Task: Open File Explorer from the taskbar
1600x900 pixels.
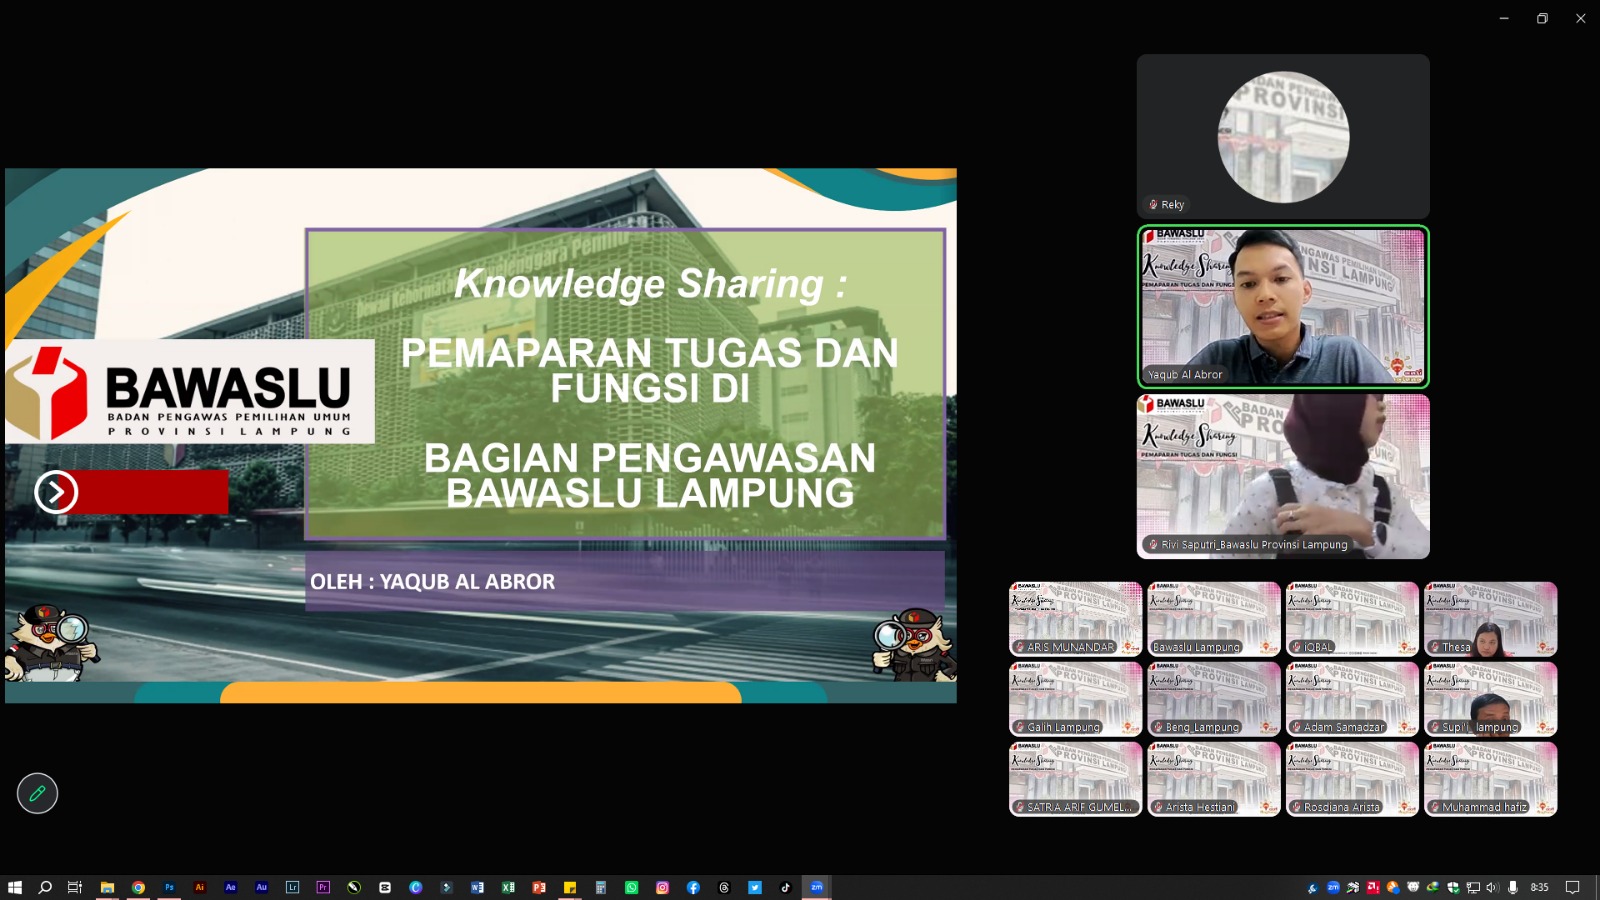Action: [107, 887]
